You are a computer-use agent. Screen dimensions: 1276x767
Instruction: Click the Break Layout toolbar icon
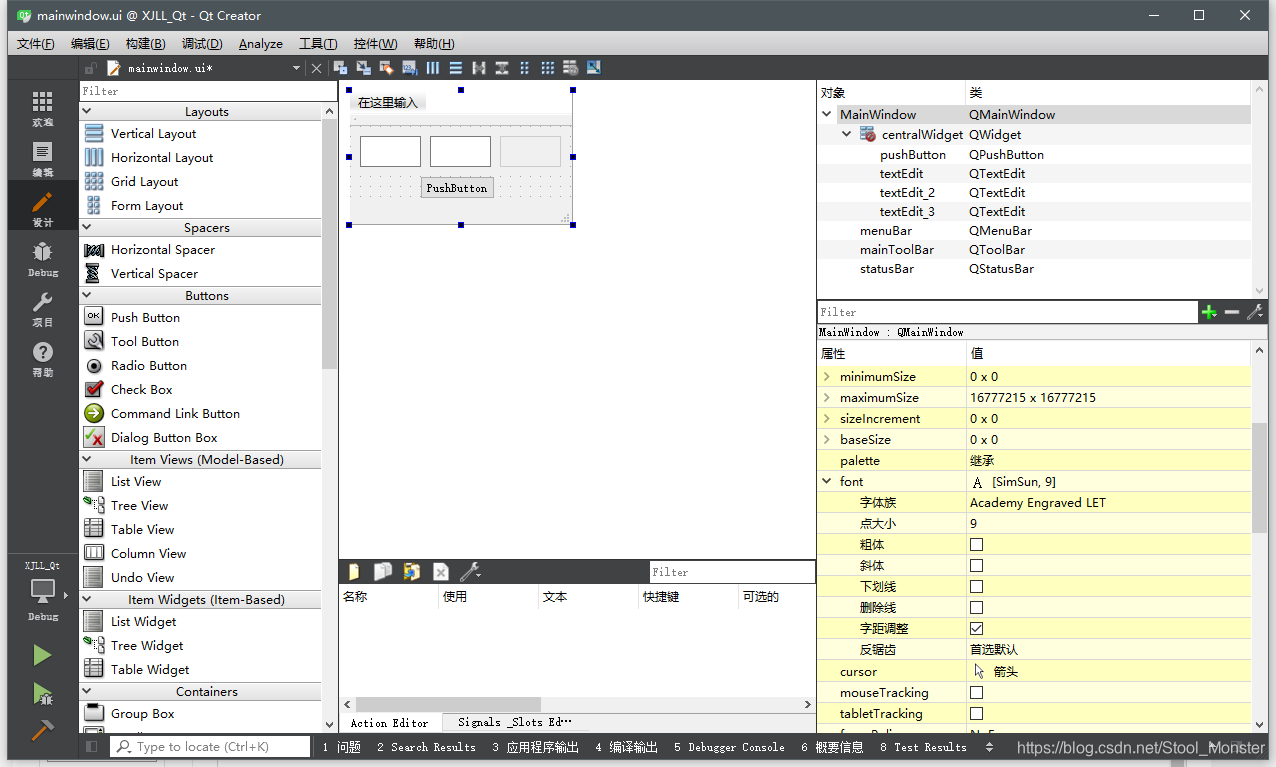click(571, 68)
